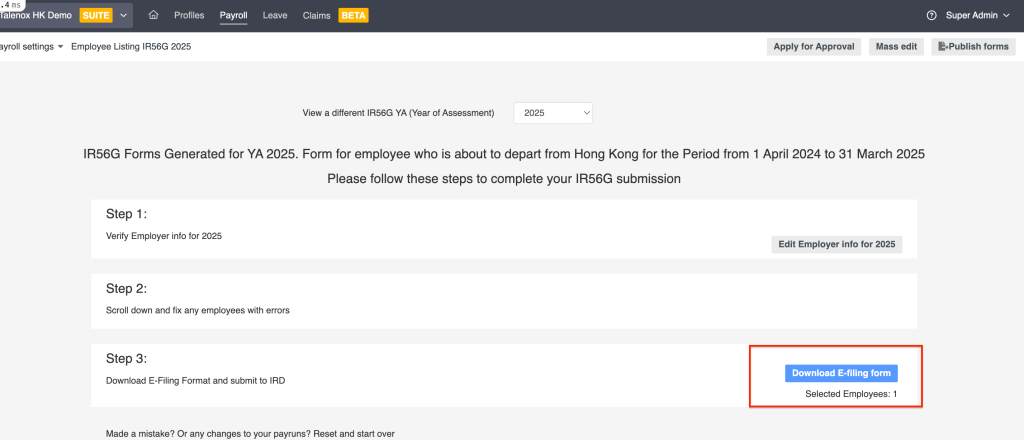Switch to the Profiles tab
1024x440 pixels.
pos(189,16)
